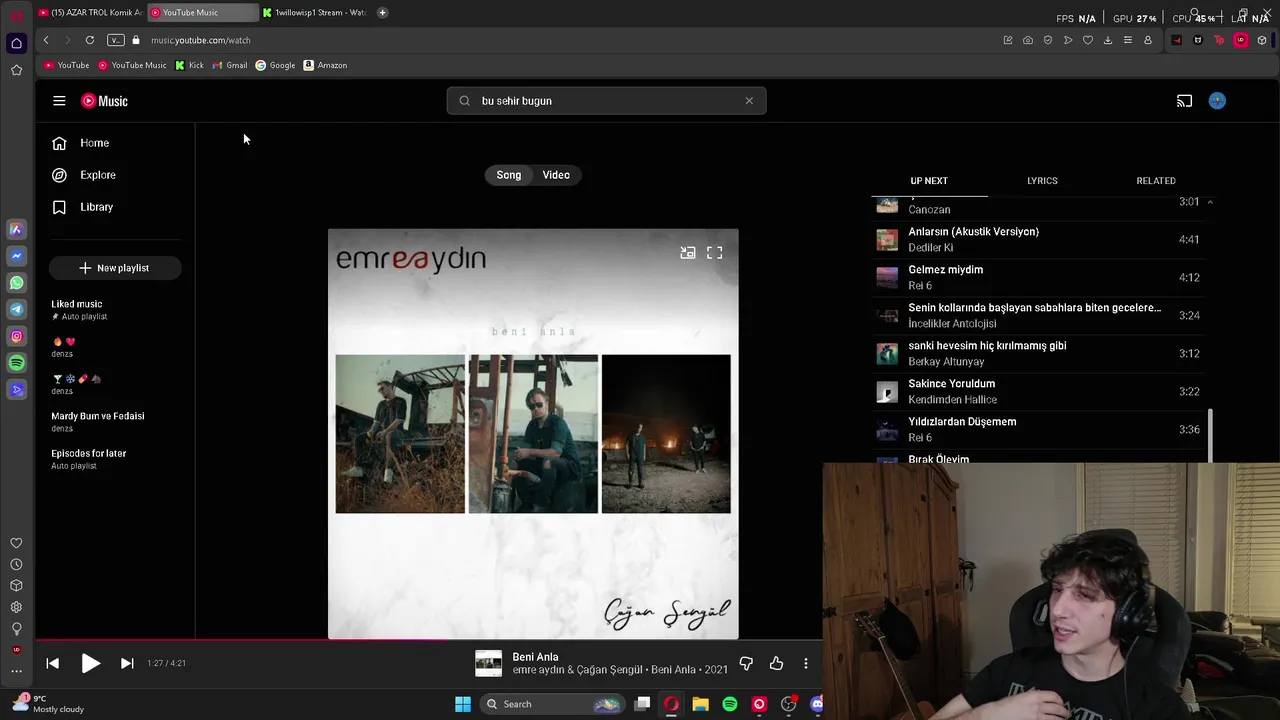Skip to the previous track
The image size is (1280, 720).
53,663
